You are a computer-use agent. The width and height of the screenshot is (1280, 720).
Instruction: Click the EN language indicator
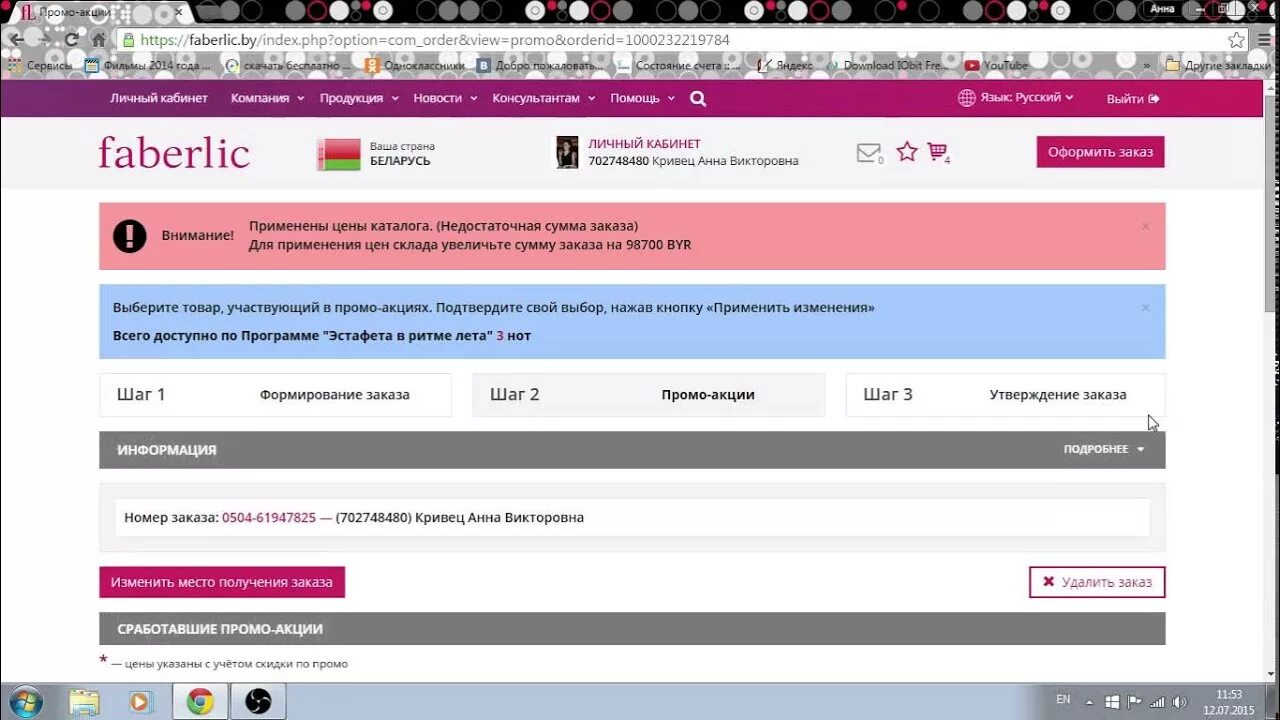1063,700
